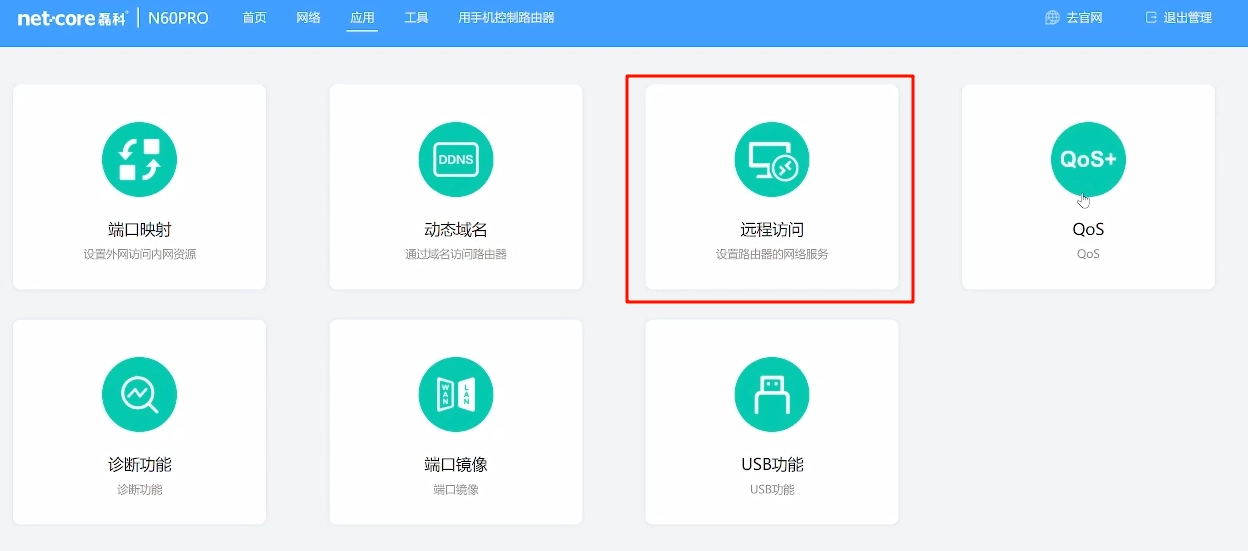Click the logout icon beside 退出管理
Screen dimensions: 1248x551
click(x=1151, y=18)
